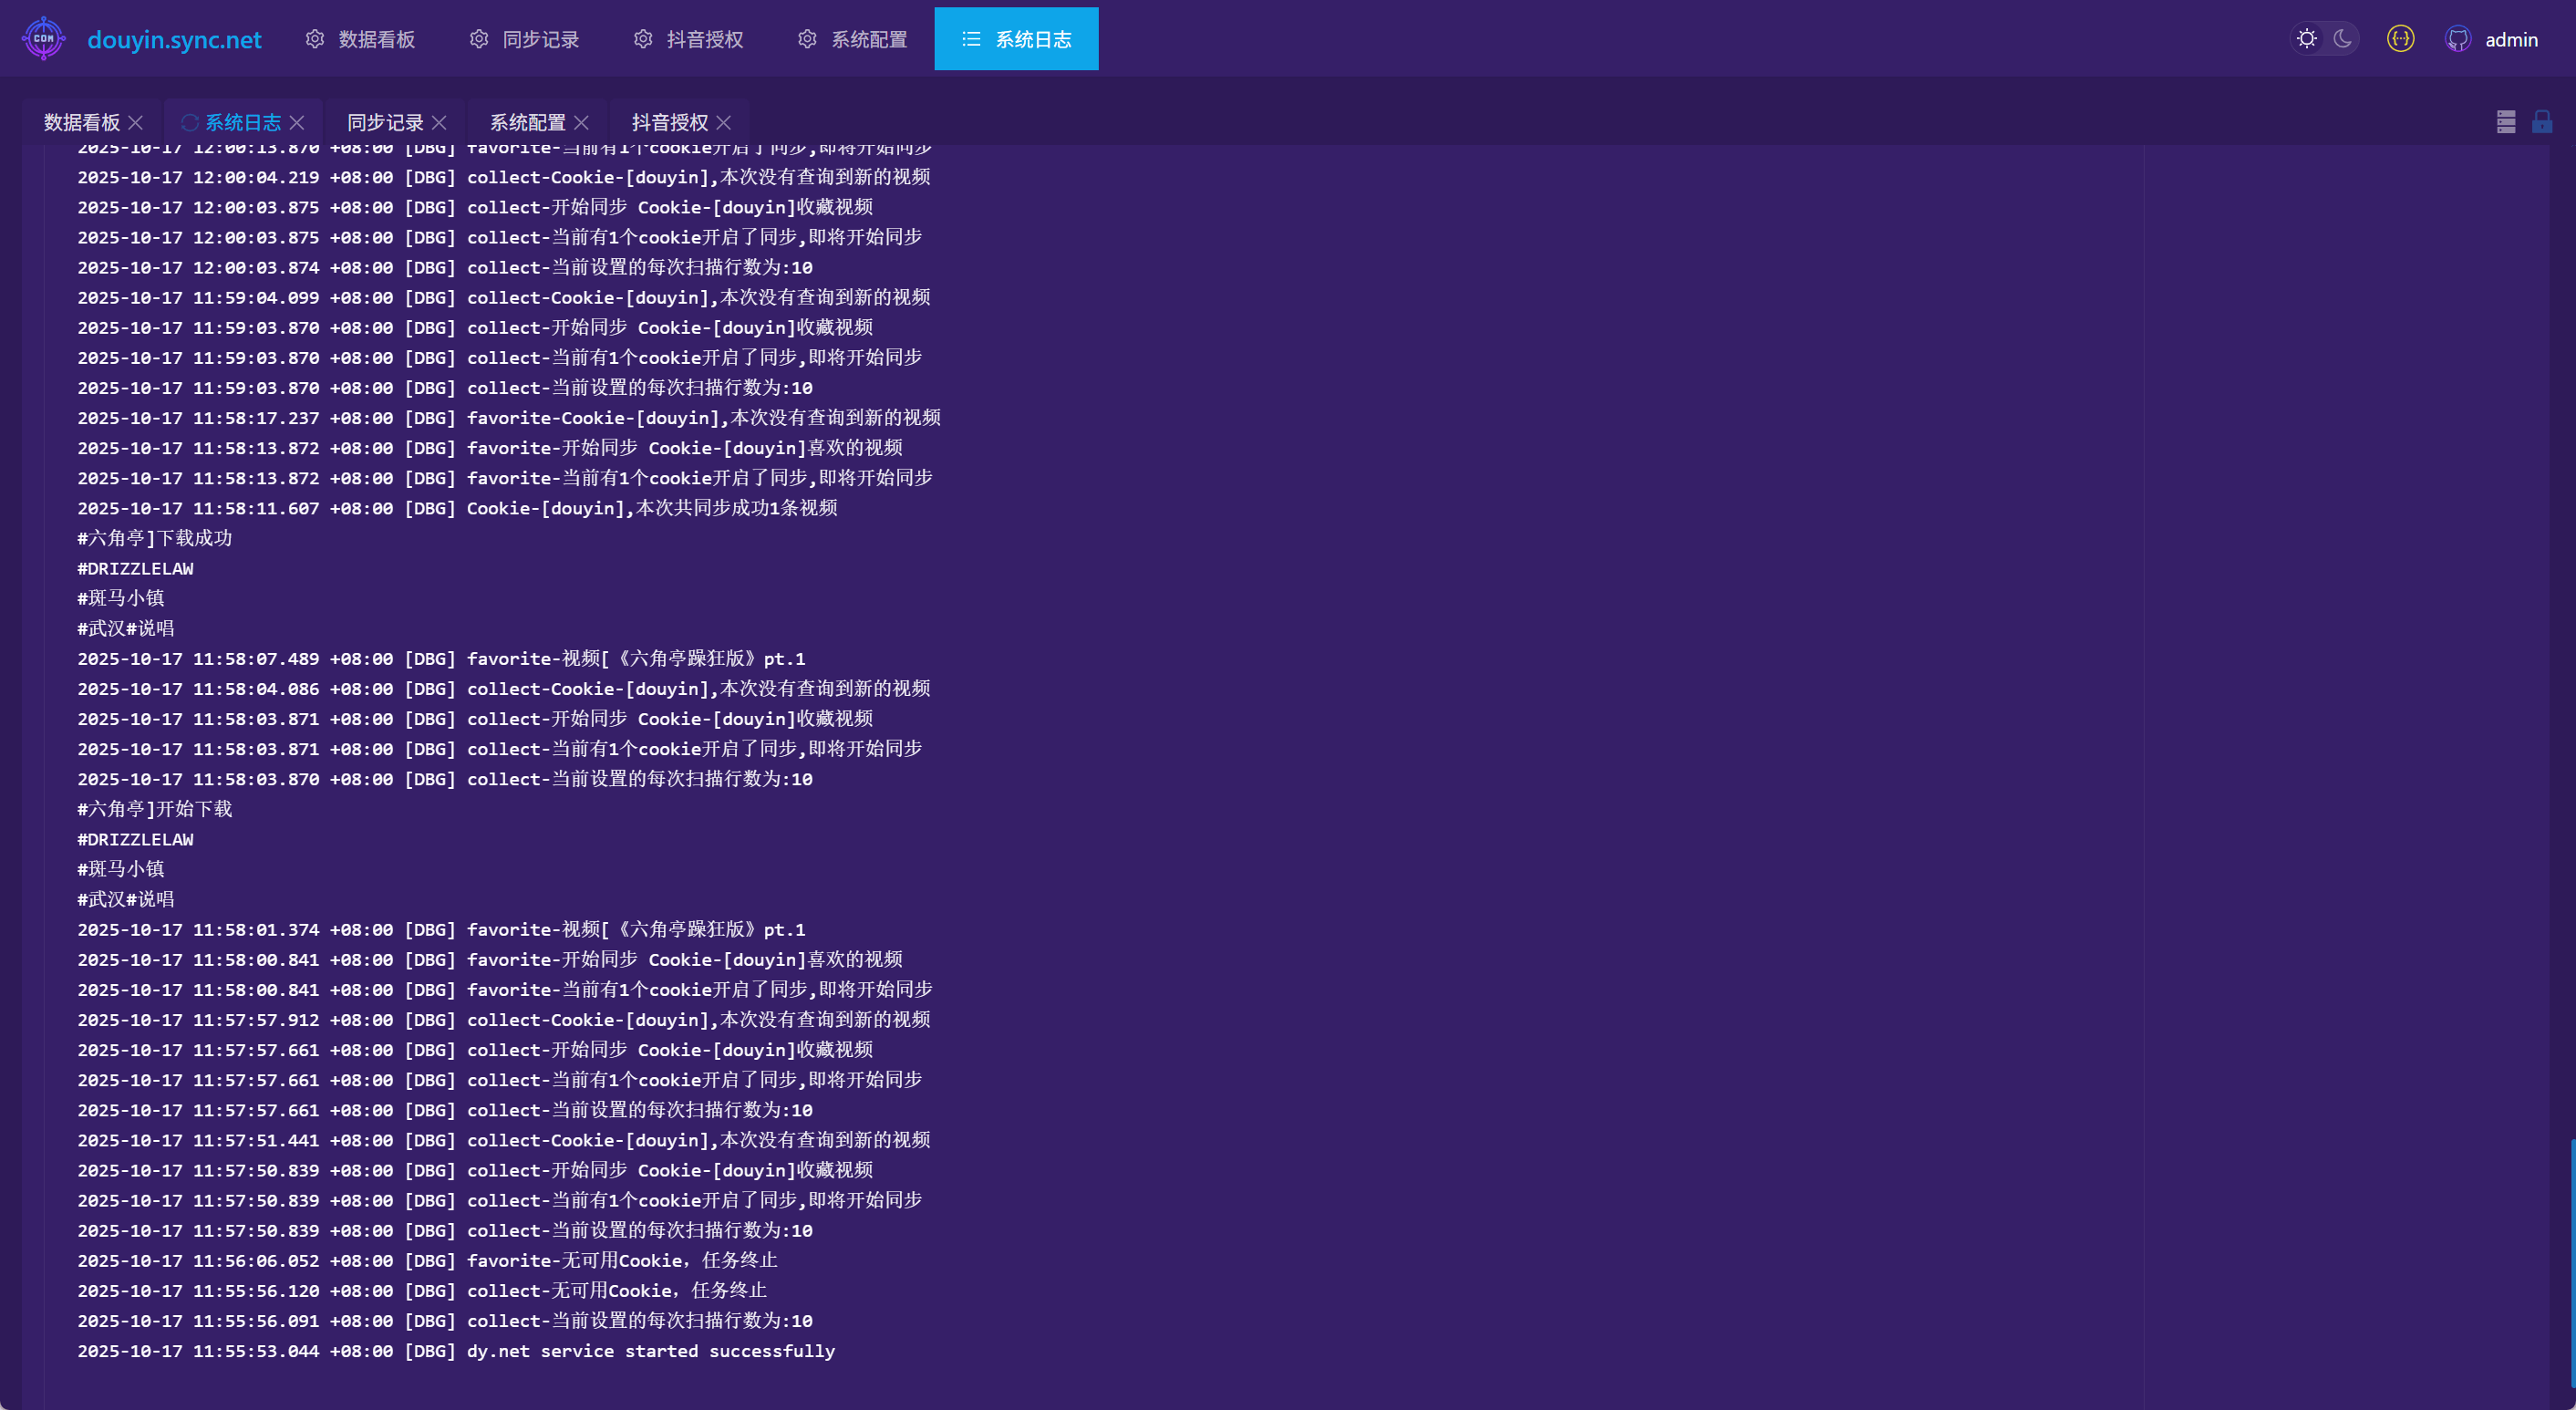This screenshot has height=1410, width=2576.
Task: Select the 11:58:00.841 favorite-开始同步 log line
Action: coord(490,960)
